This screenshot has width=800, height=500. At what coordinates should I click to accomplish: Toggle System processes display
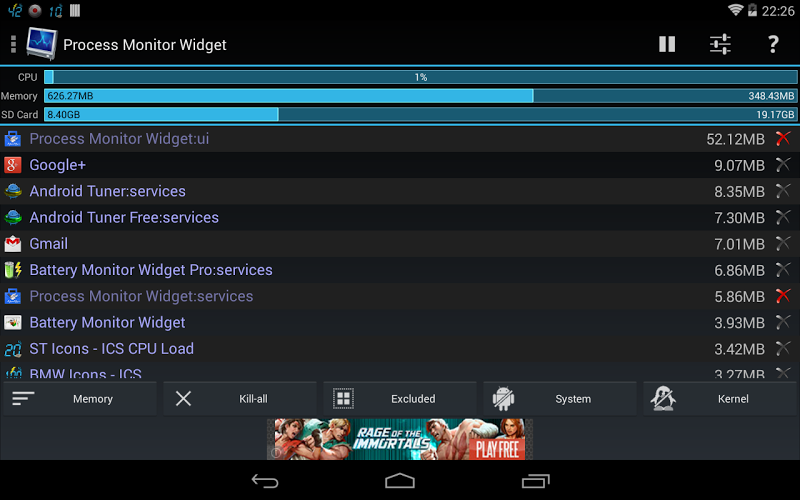(x=560, y=399)
